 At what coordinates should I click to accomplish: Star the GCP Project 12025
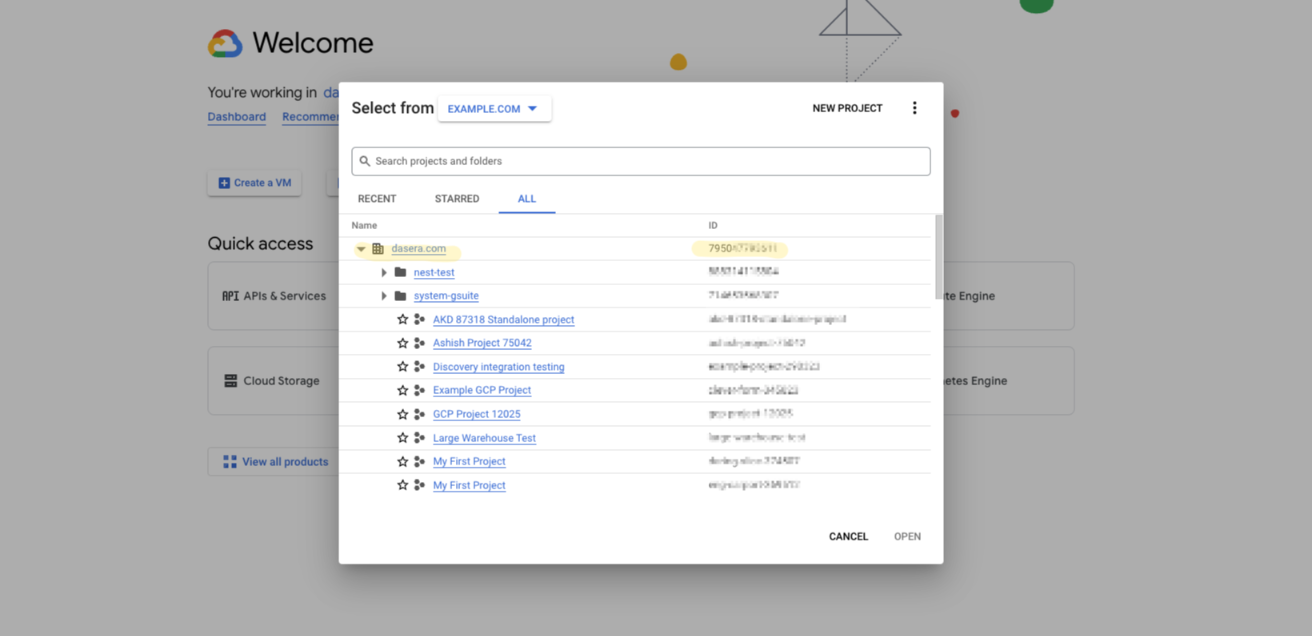click(x=403, y=414)
